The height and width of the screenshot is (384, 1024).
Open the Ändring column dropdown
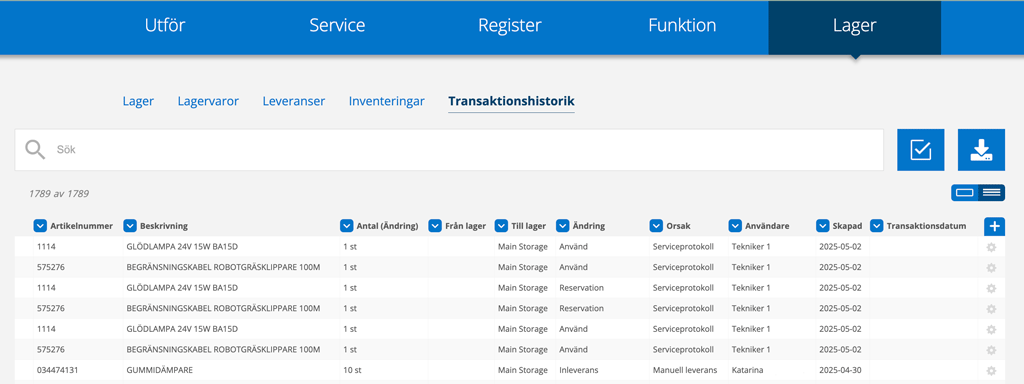coord(563,226)
